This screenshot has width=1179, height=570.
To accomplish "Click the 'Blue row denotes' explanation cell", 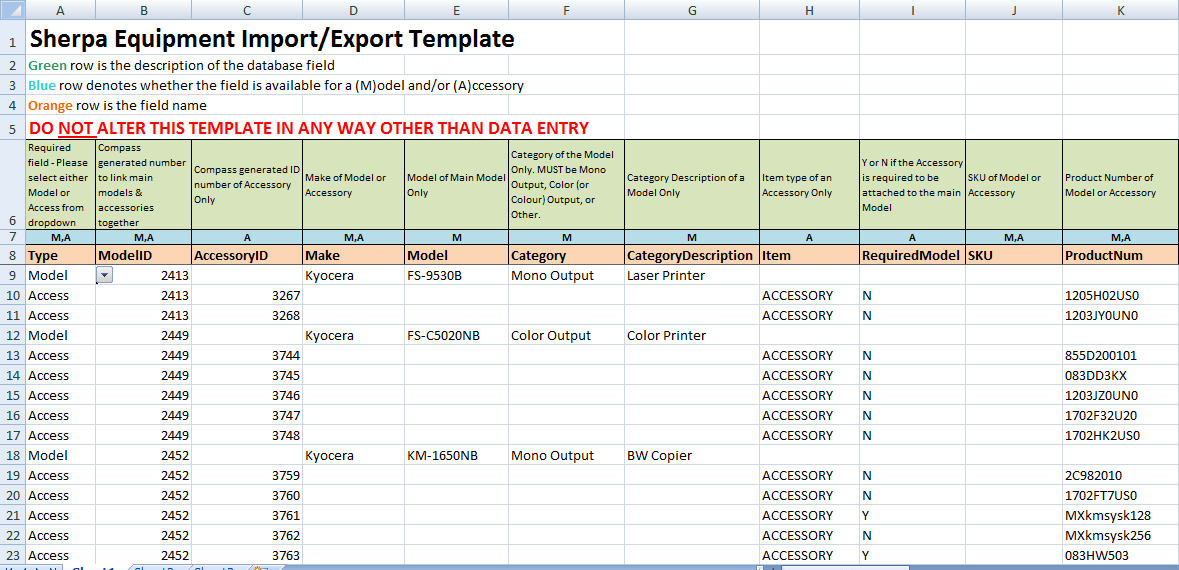I will tap(276, 85).
